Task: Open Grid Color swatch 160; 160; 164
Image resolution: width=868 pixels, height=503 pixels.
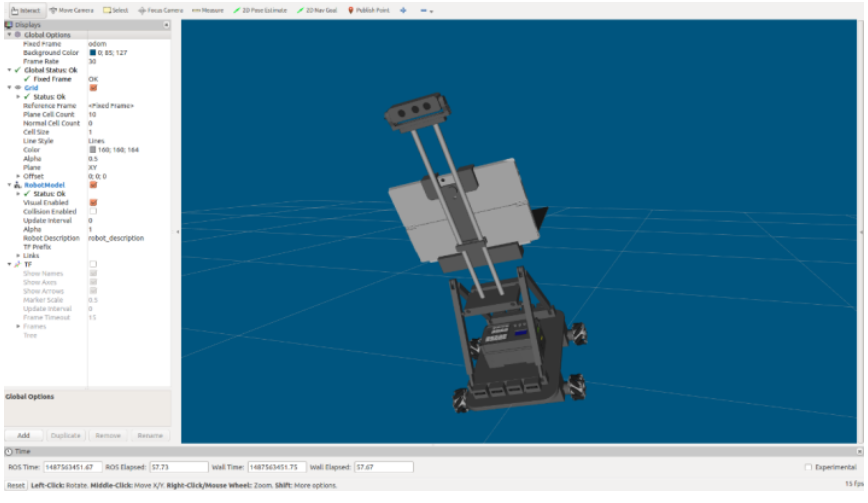Action: pyautogui.click(x=93, y=150)
